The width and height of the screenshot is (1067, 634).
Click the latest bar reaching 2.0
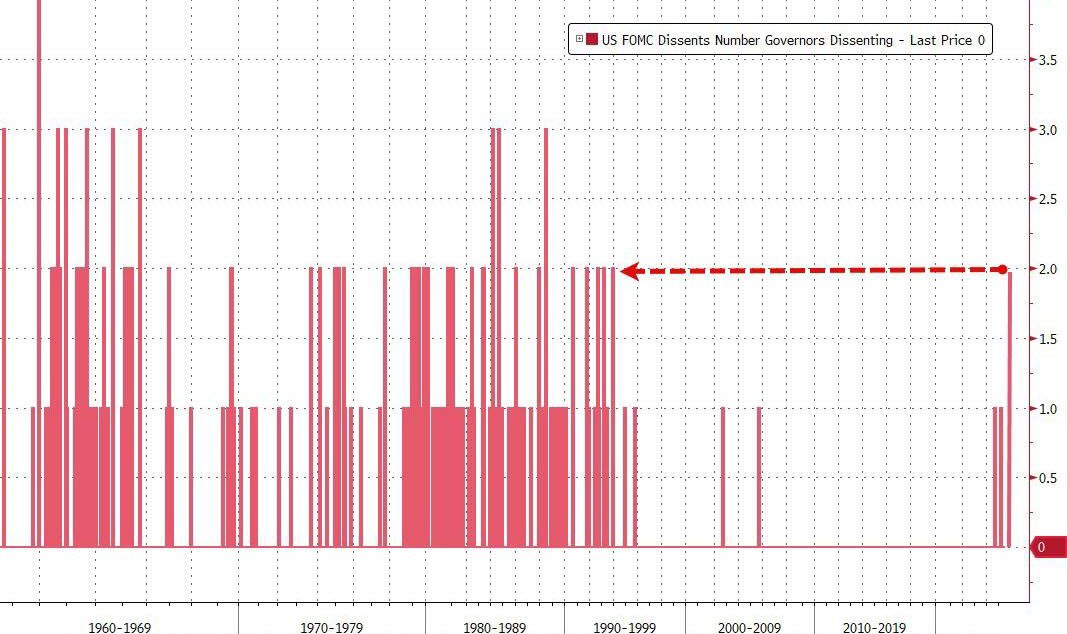pos(1009,408)
